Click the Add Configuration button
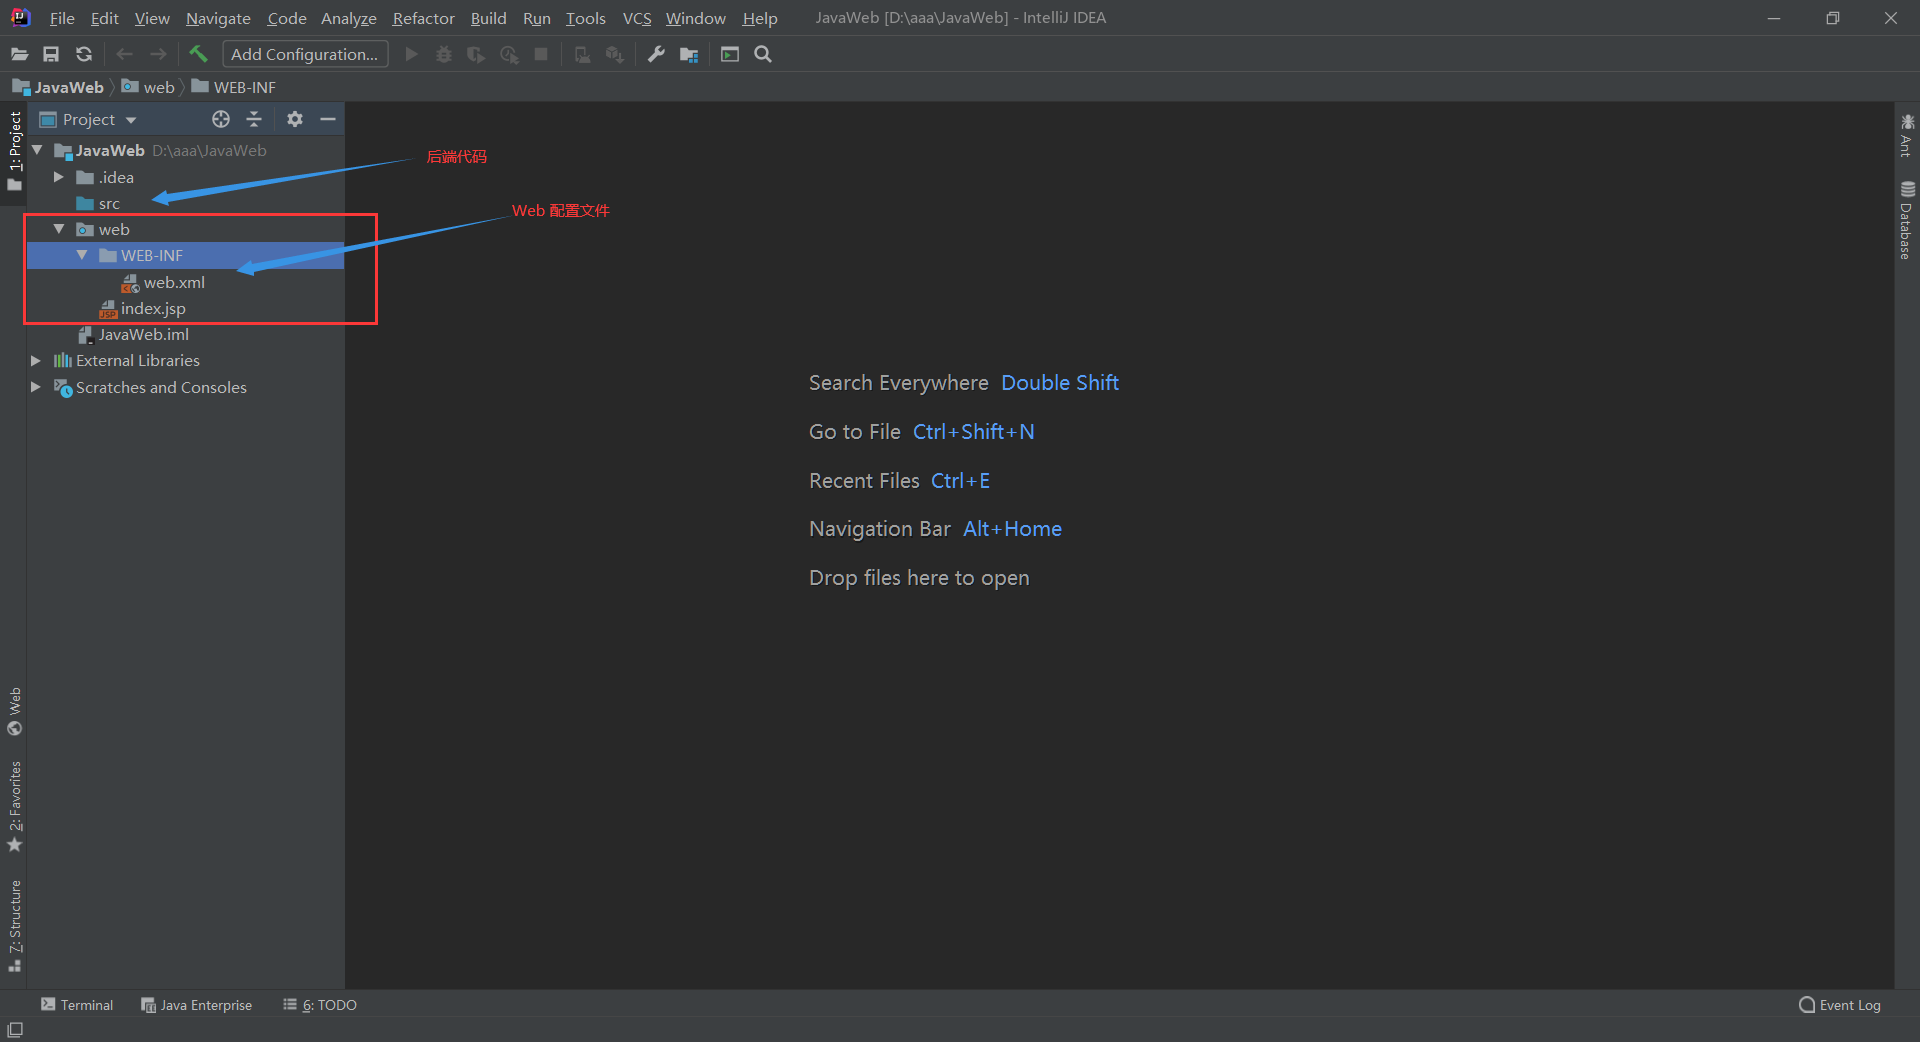The height and width of the screenshot is (1042, 1920). coord(304,54)
